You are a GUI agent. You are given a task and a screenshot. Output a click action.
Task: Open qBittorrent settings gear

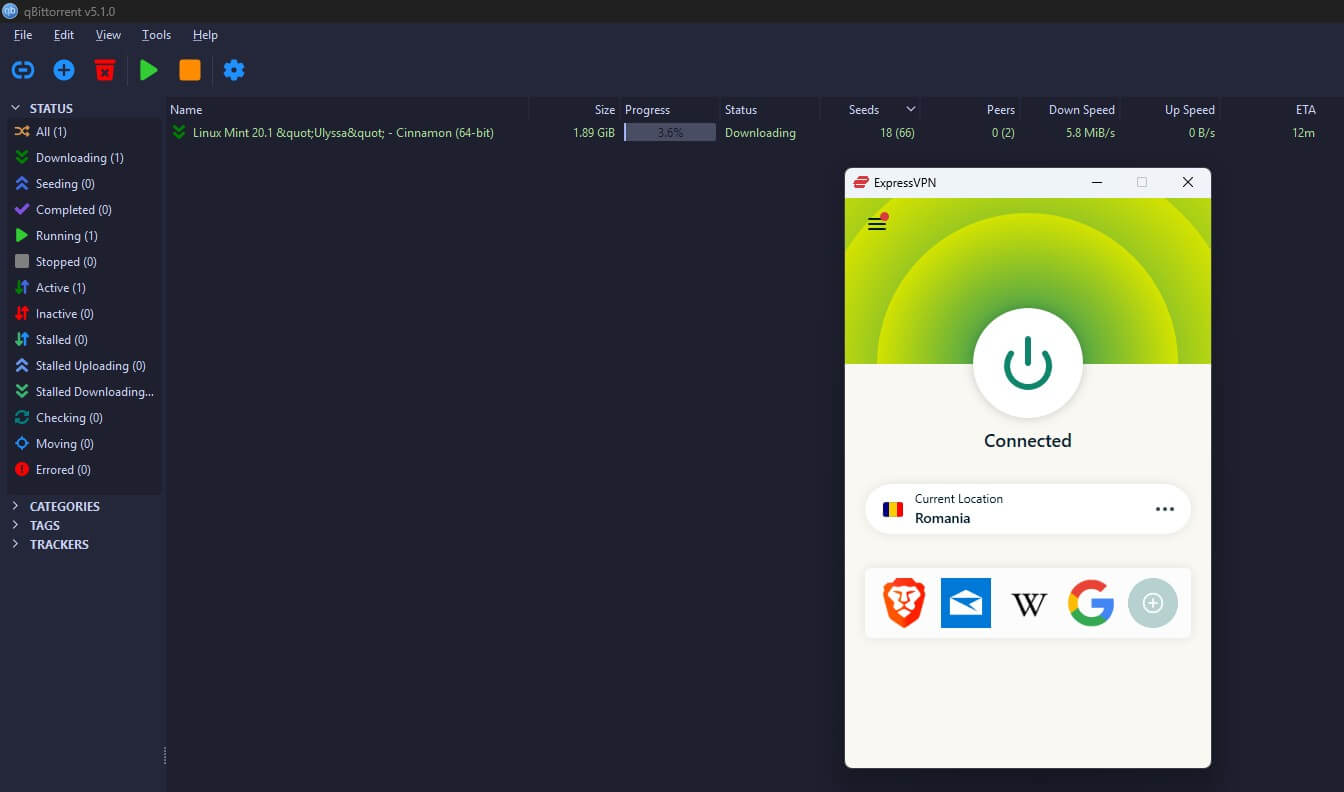(234, 70)
